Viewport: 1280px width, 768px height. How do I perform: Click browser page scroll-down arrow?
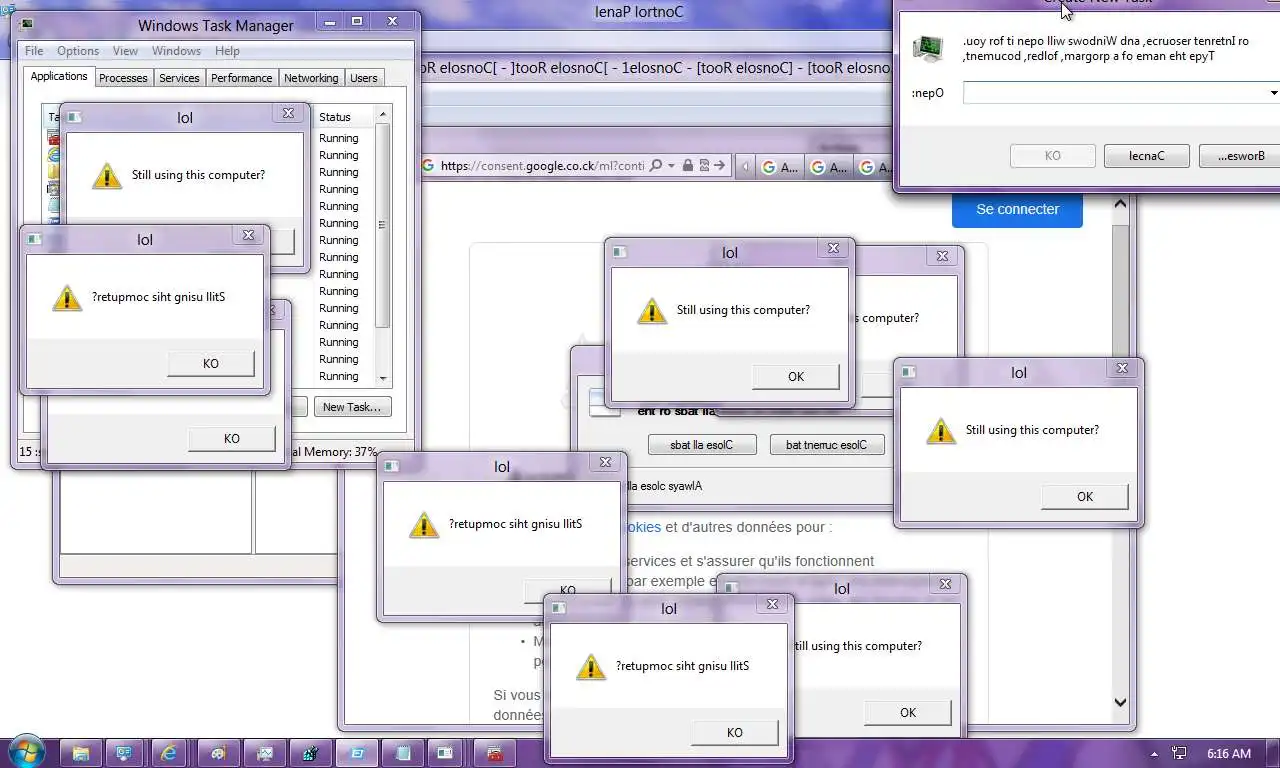click(1120, 703)
